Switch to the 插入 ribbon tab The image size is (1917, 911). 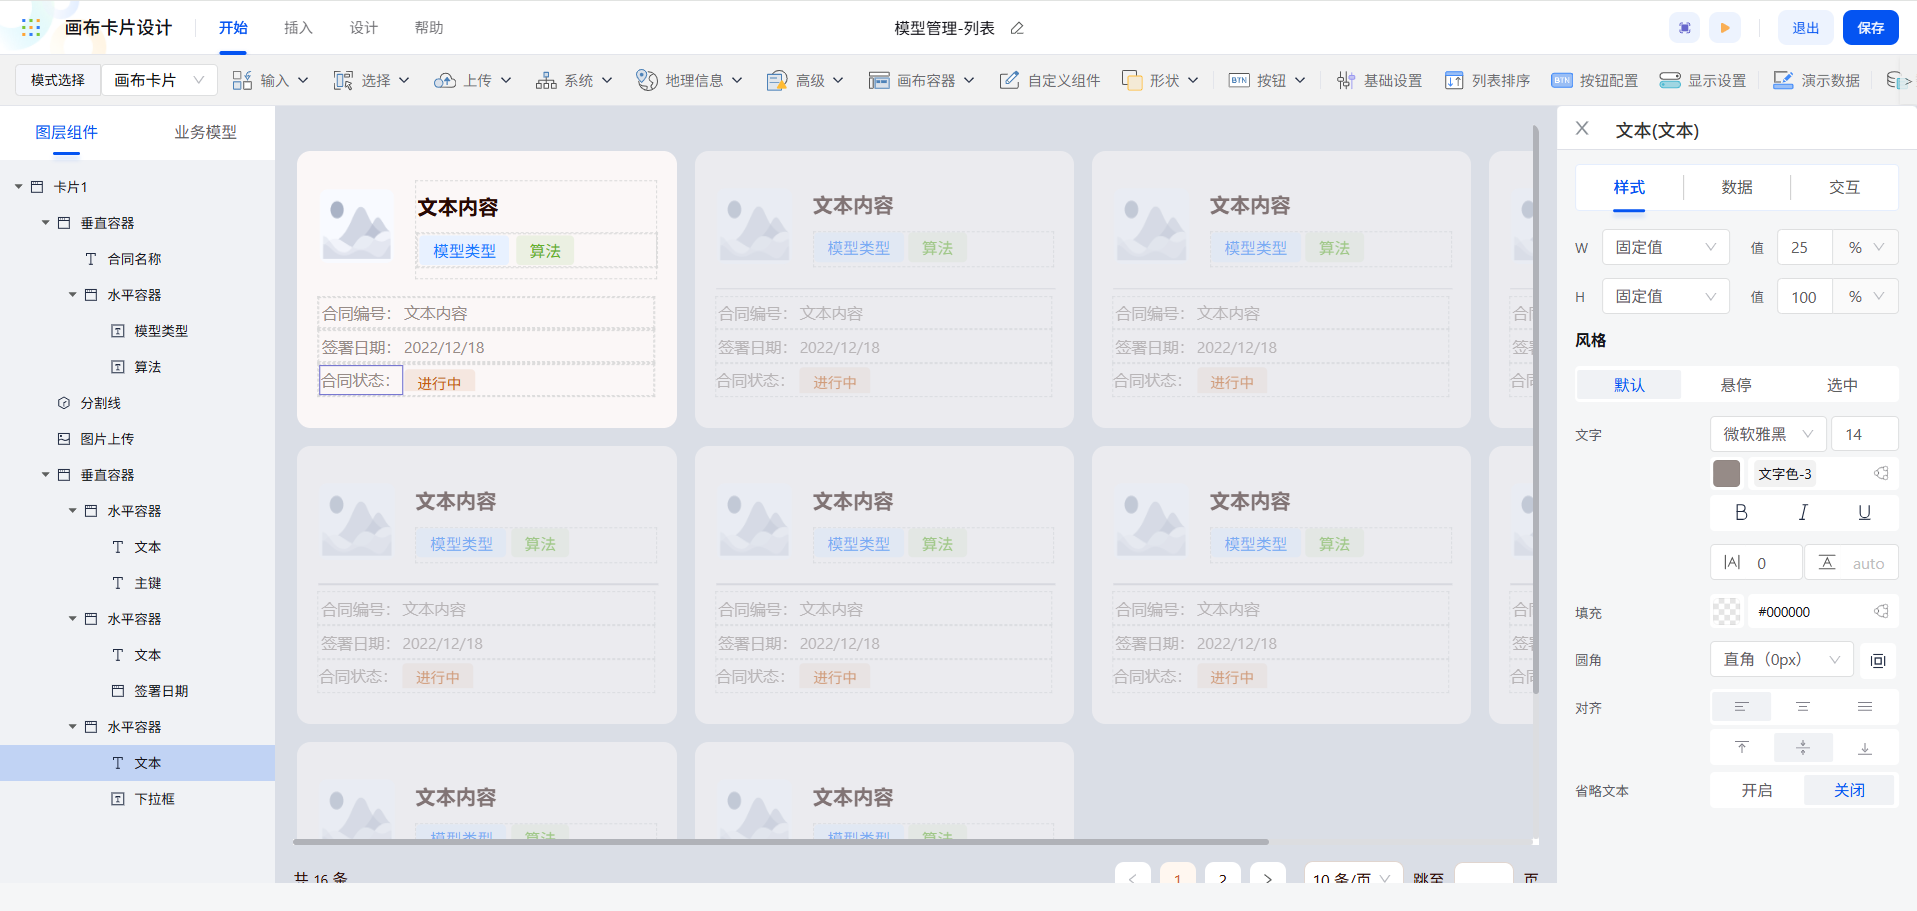pyautogui.click(x=297, y=27)
